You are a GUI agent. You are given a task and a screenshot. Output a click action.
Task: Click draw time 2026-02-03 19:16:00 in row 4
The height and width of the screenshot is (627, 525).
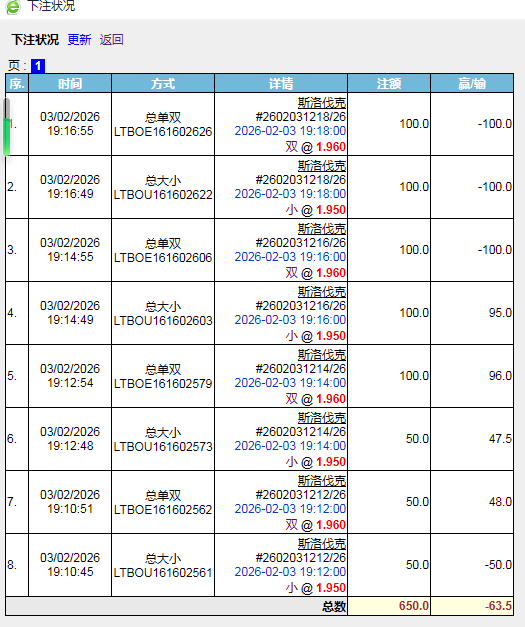click(290, 320)
